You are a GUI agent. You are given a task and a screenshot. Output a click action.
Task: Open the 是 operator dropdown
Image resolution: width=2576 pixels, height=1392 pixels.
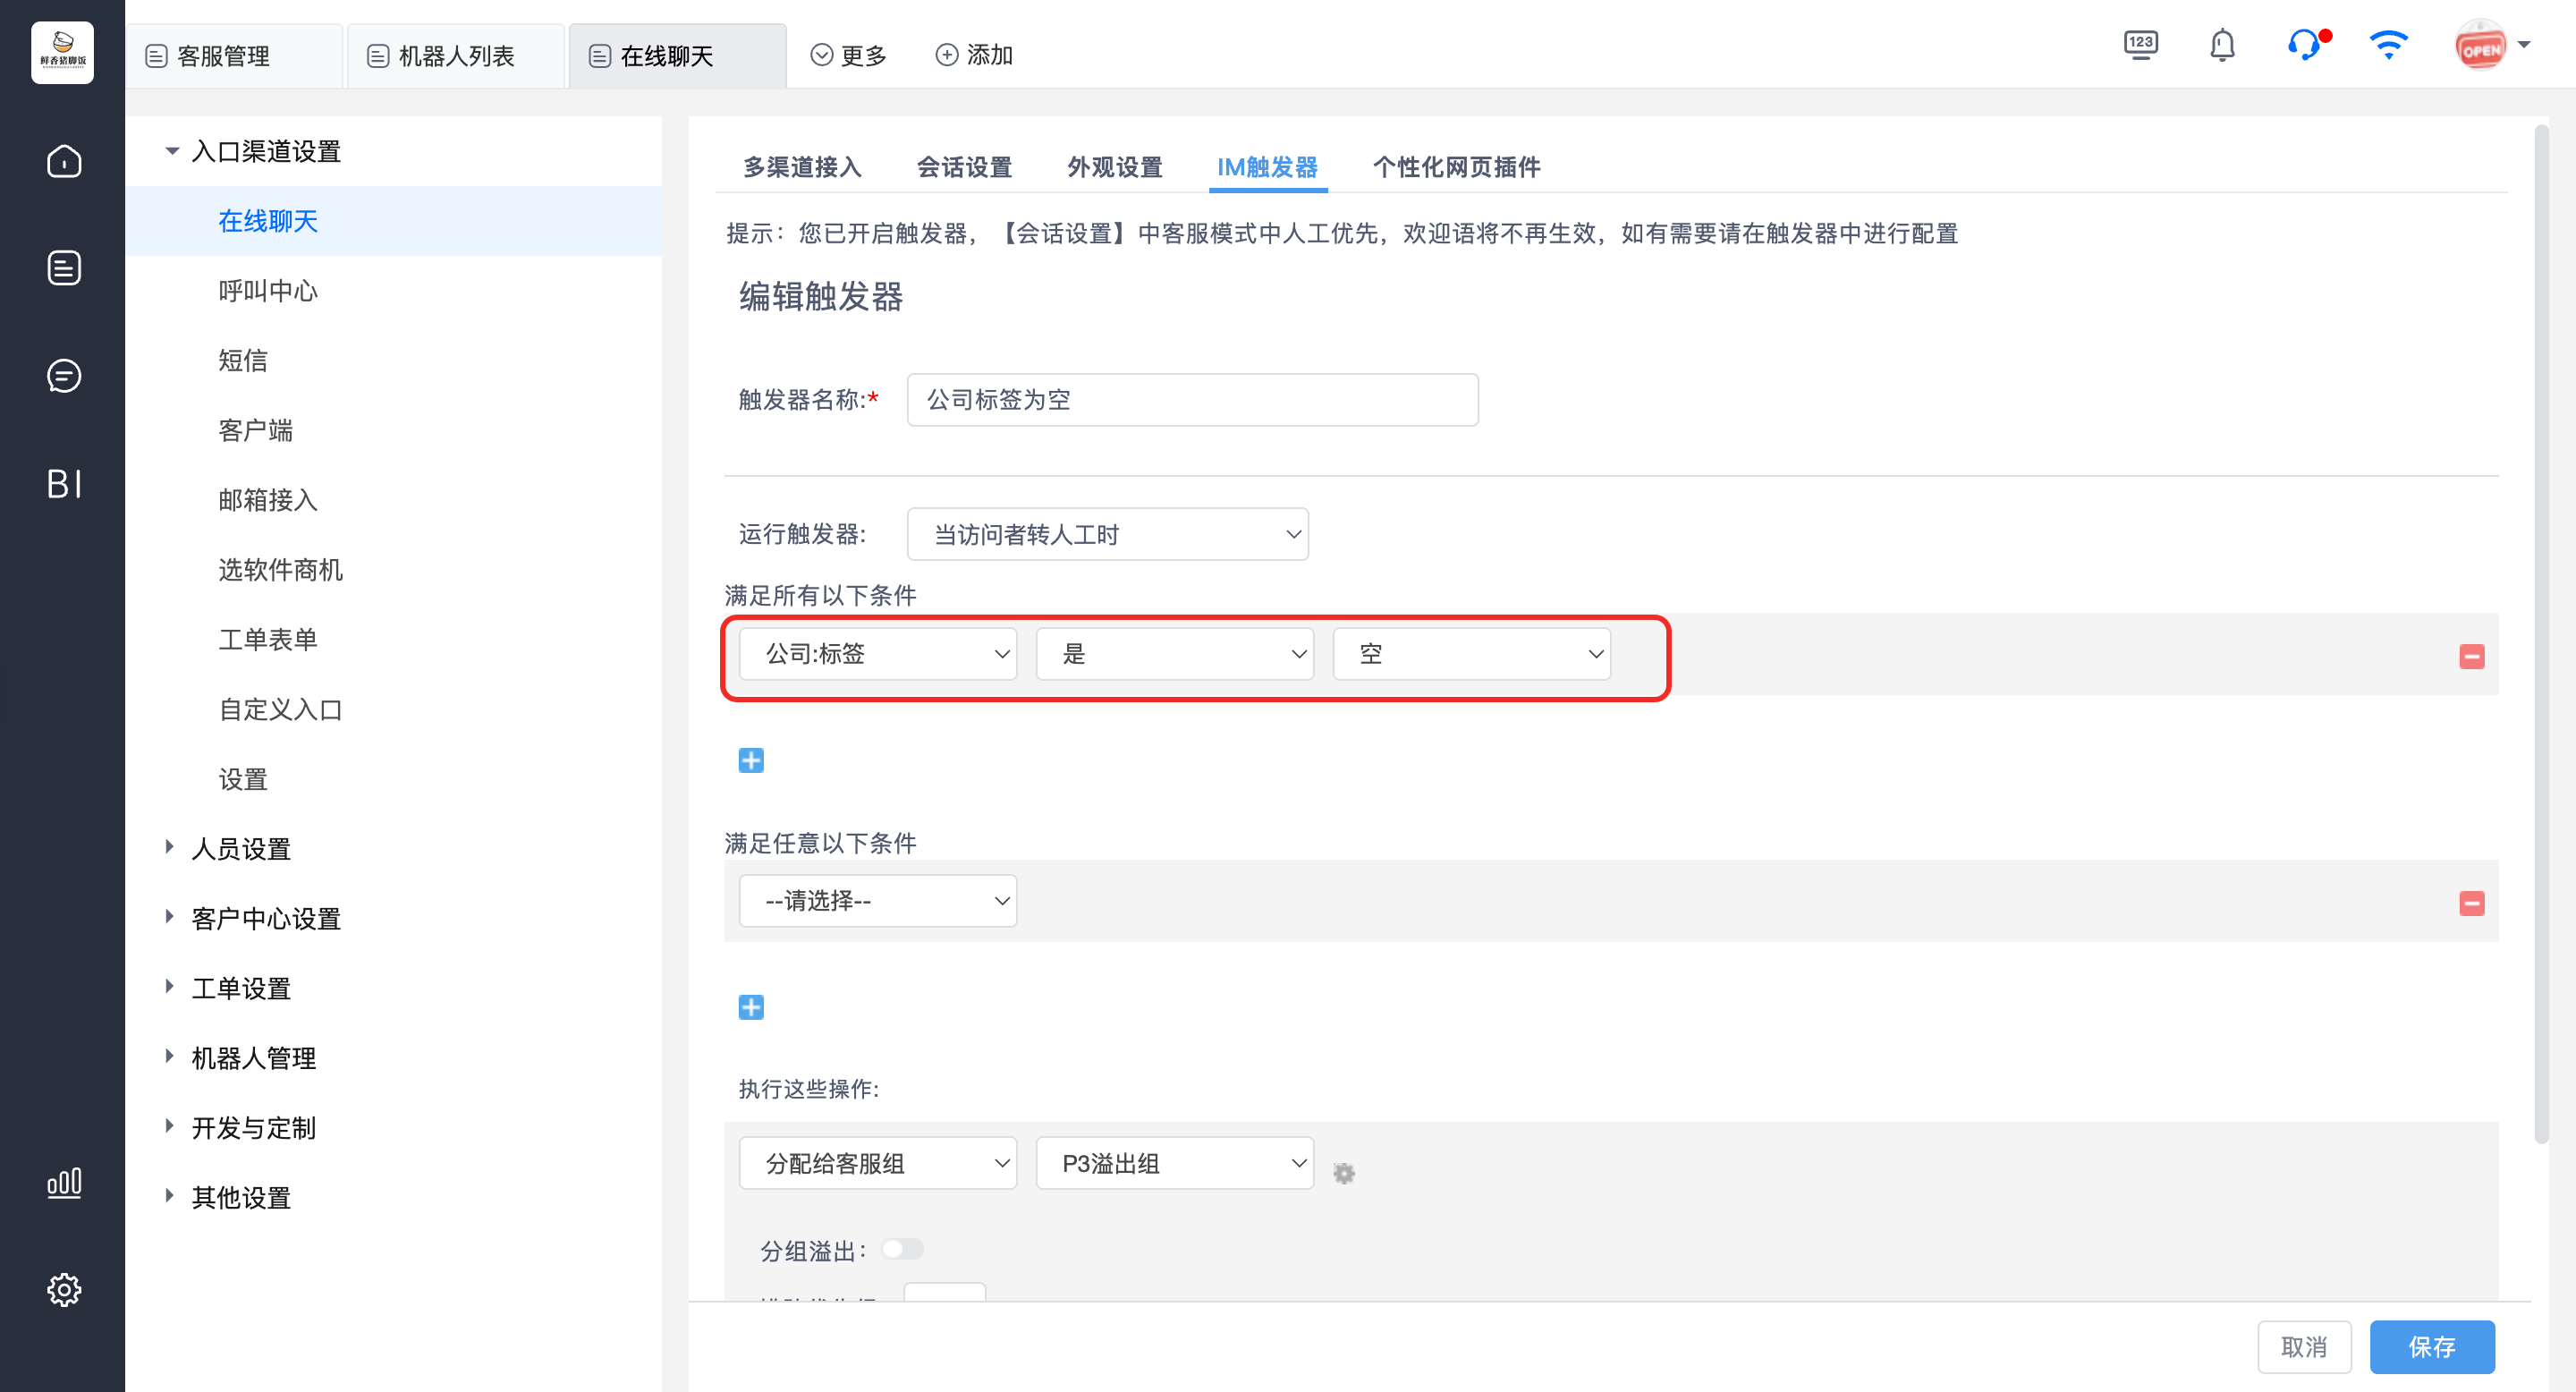pyautogui.click(x=1175, y=654)
